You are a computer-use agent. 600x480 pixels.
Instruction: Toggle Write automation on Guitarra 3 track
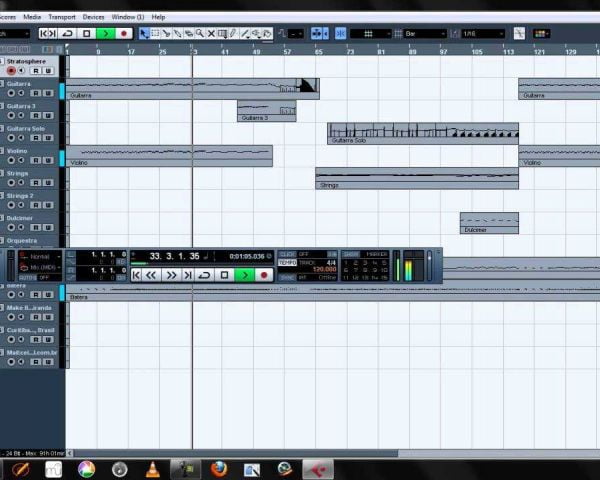(48, 116)
